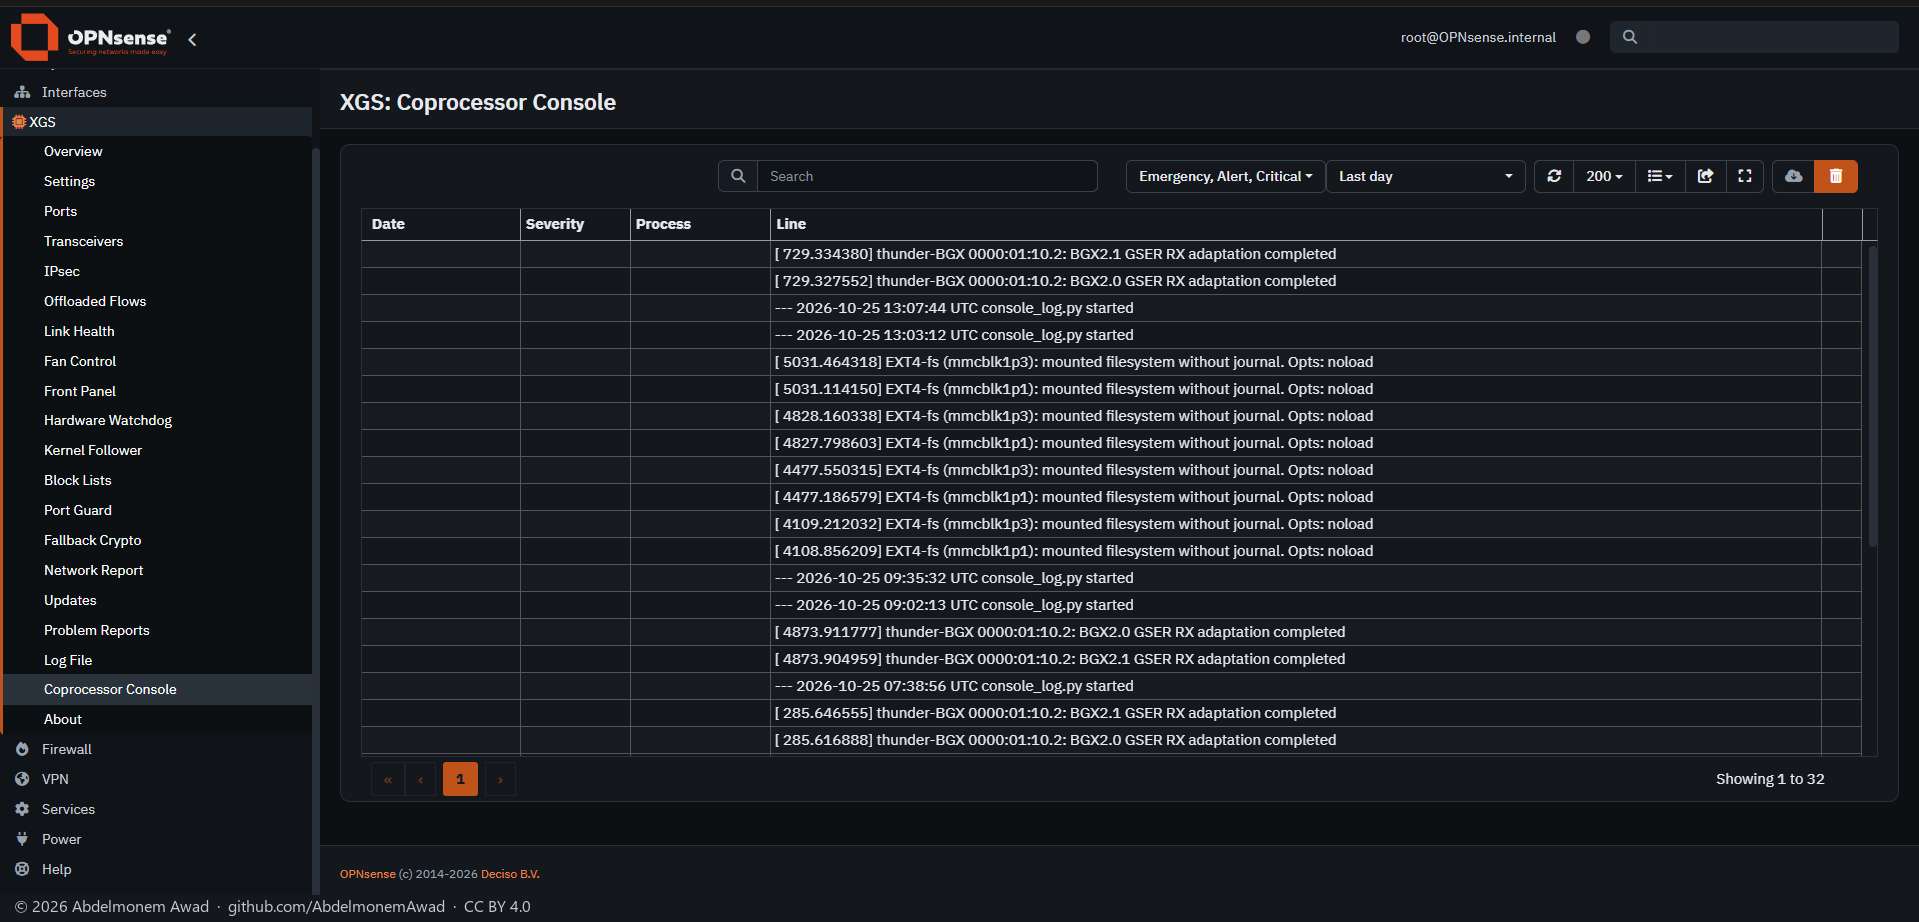Click the status indicator next to root@OPNsense.internal

pyautogui.click(x=1583, y=37)
